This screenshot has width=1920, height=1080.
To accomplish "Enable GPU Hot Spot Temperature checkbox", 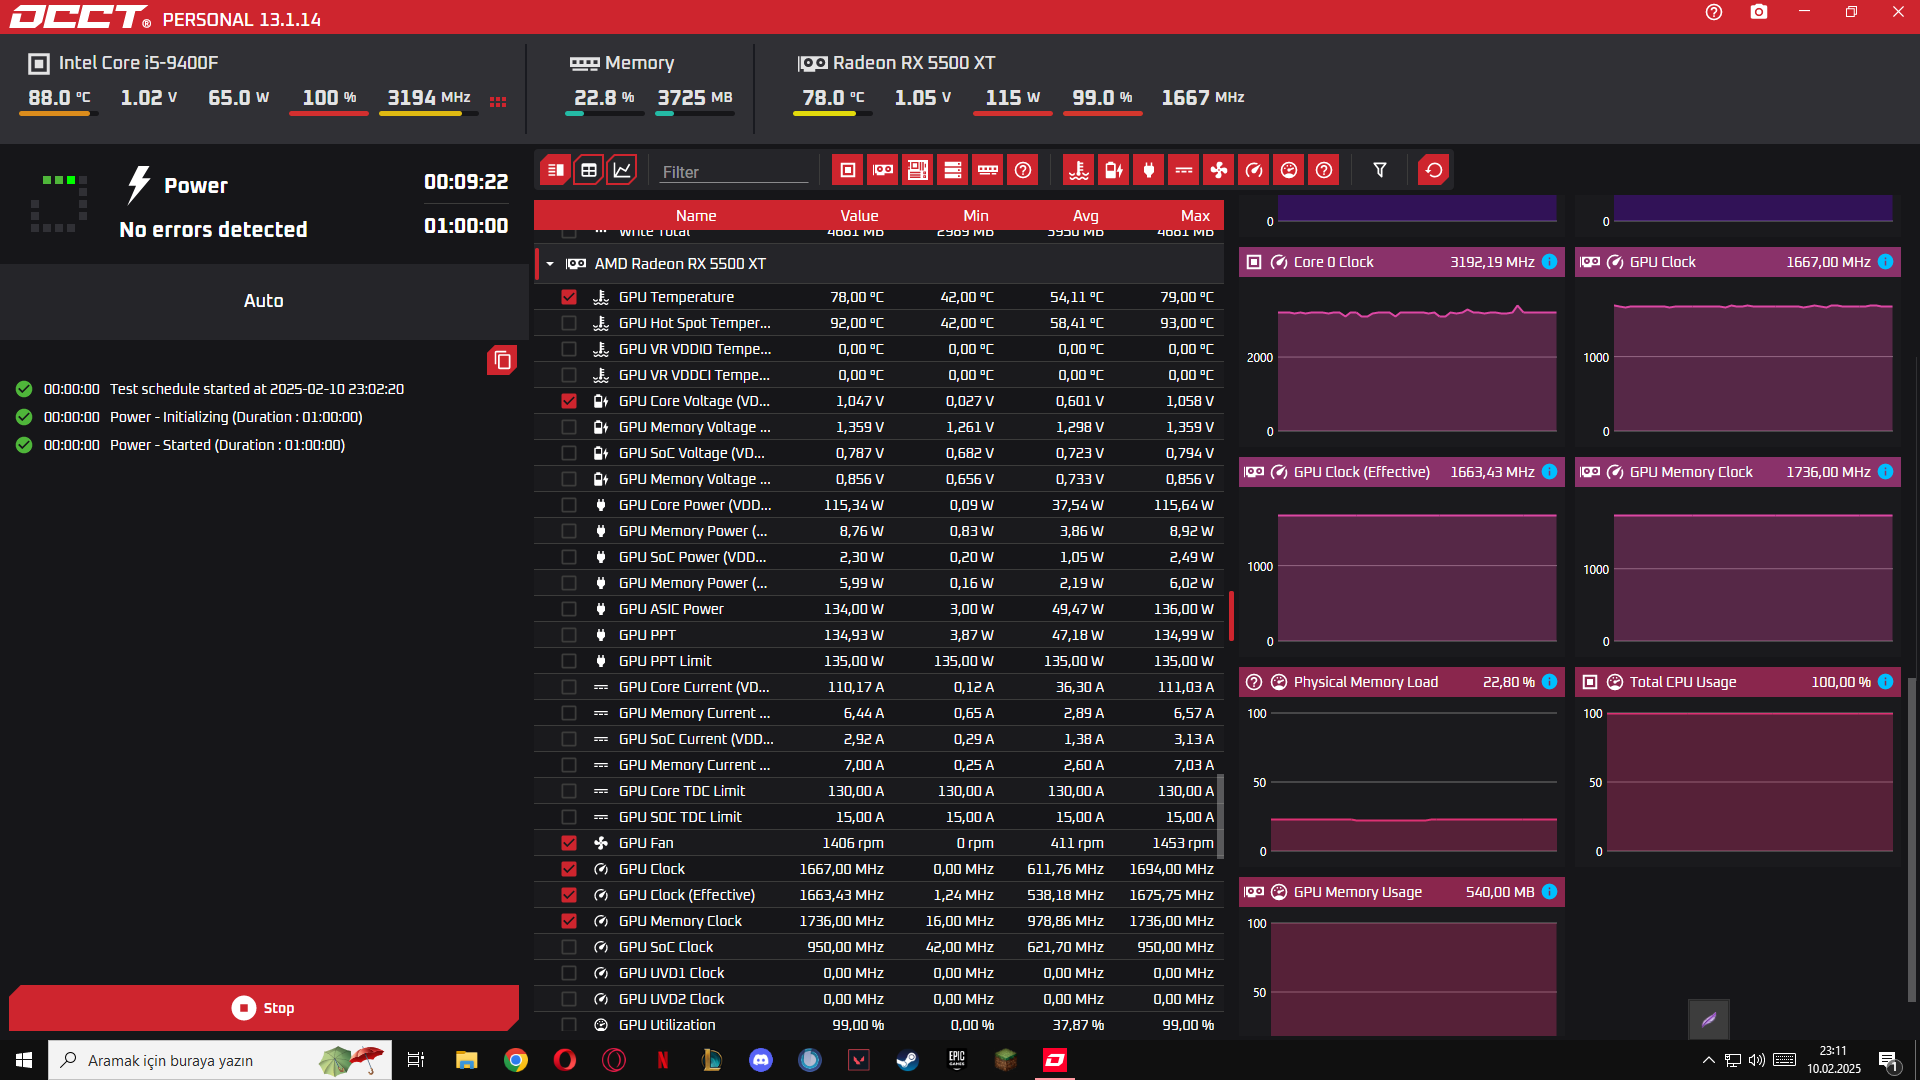I will click(569, 323).
